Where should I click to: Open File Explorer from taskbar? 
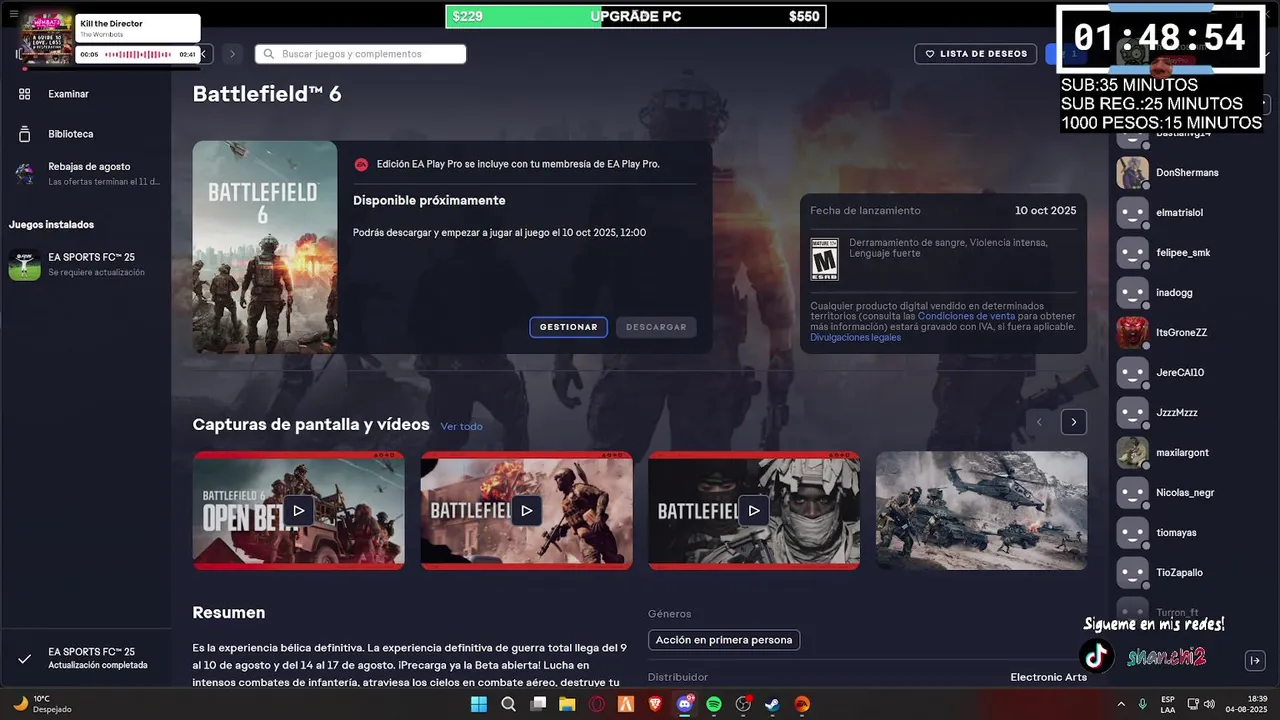[x=567, y=704]
